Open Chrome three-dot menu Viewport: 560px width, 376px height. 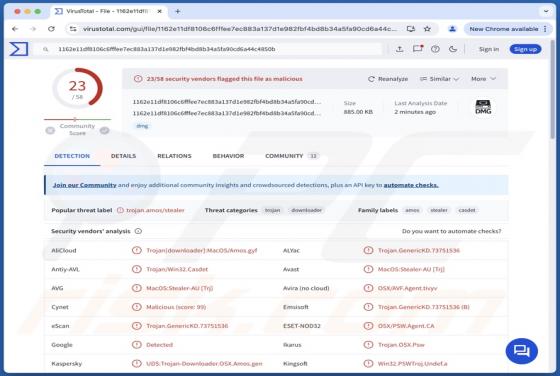[x=545, y=29]
